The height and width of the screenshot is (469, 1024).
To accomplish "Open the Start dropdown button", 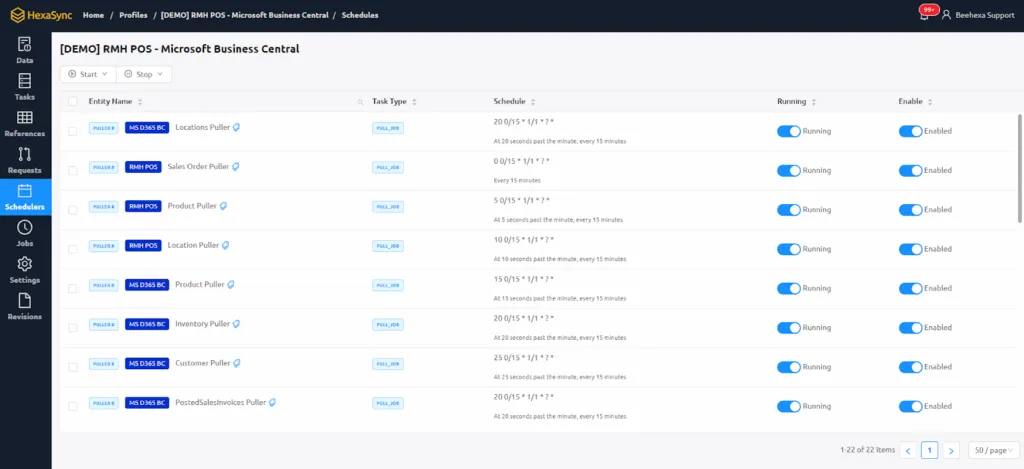I will pyautogui.click(x=88, y=74).
